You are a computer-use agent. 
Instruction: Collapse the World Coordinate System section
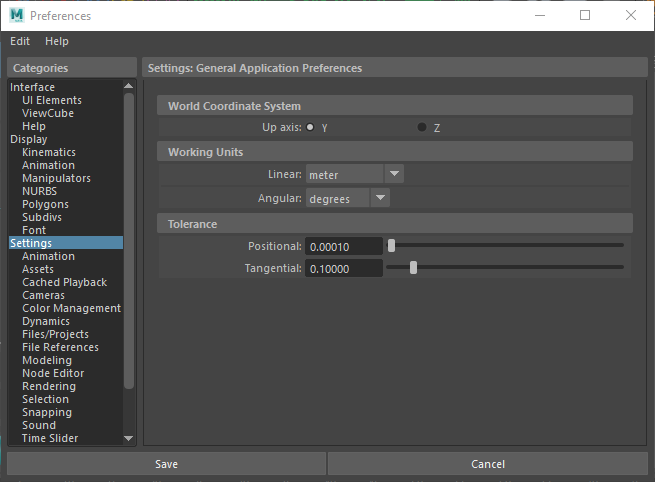(x=395, y=106)
